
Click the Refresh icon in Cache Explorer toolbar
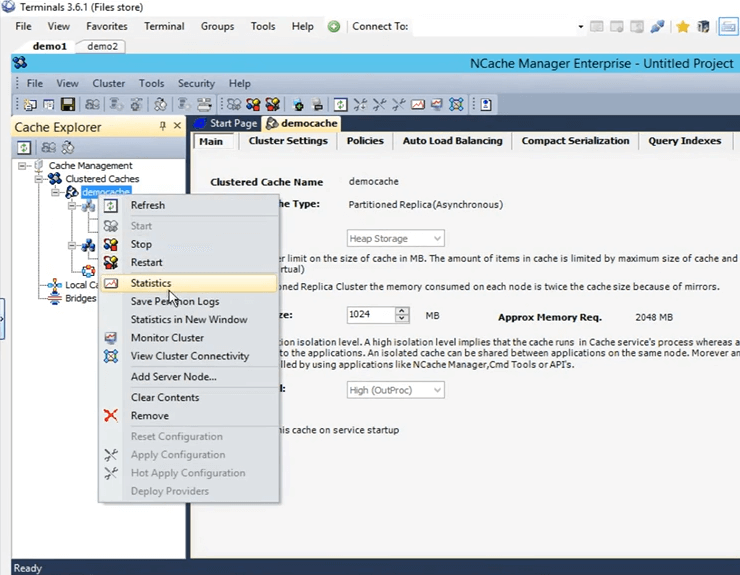coord(24,148)
